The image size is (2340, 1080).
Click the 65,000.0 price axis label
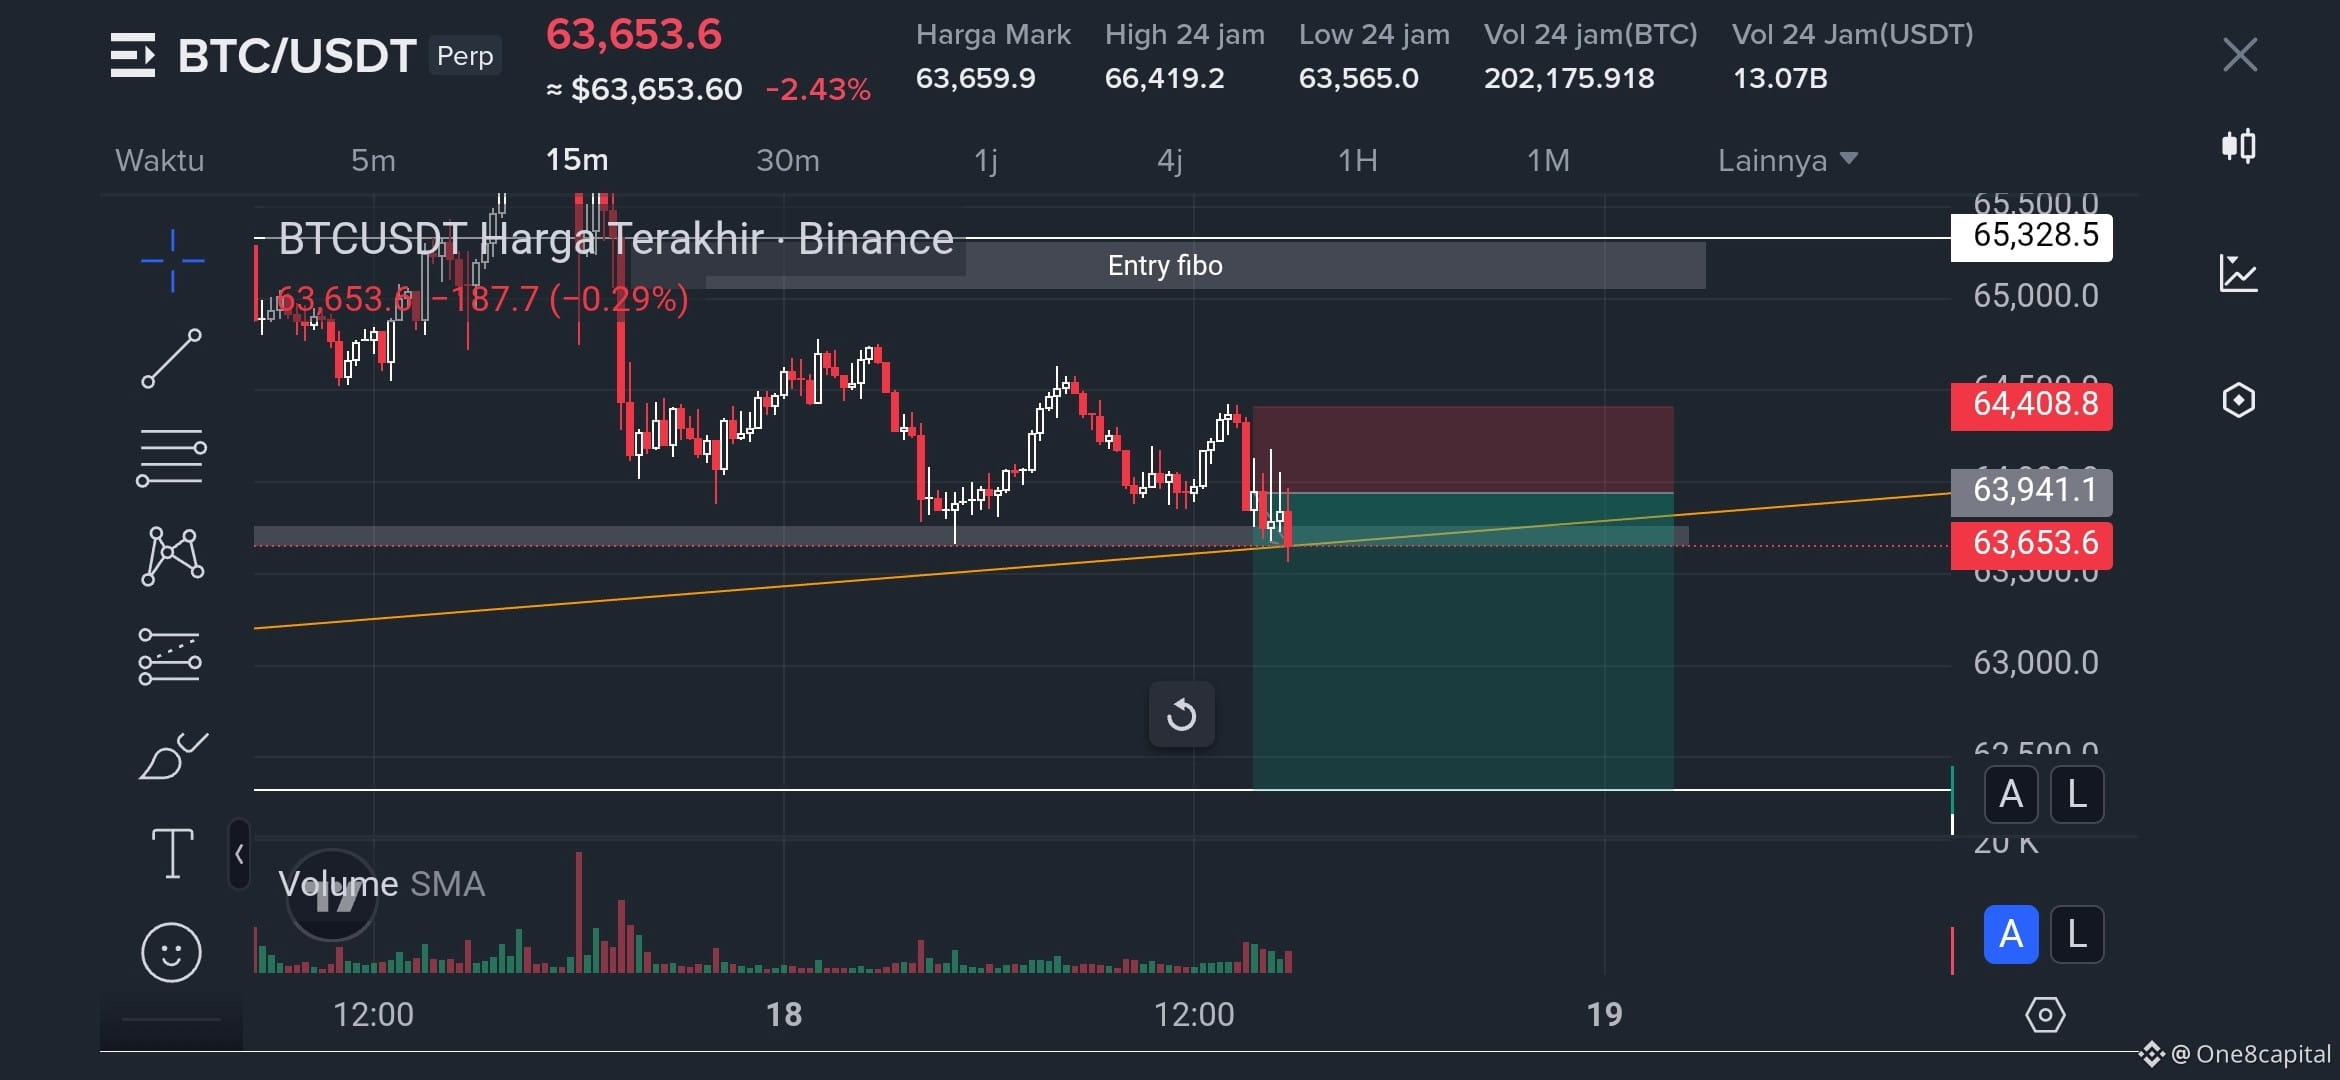click(2036, 296)
